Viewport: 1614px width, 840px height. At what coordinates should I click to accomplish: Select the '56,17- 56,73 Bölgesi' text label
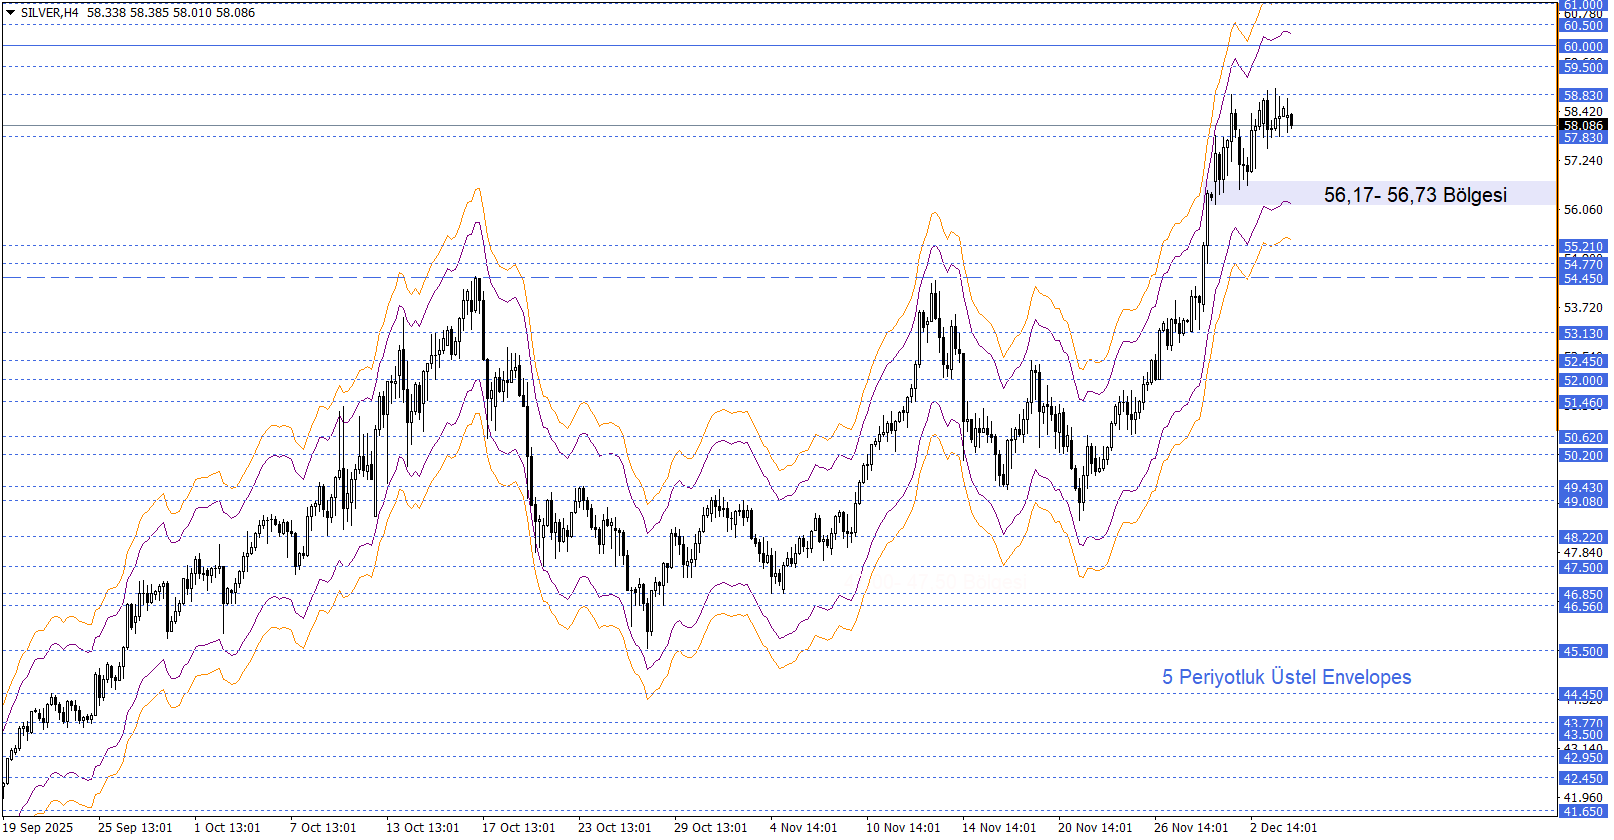point(1414,195)
